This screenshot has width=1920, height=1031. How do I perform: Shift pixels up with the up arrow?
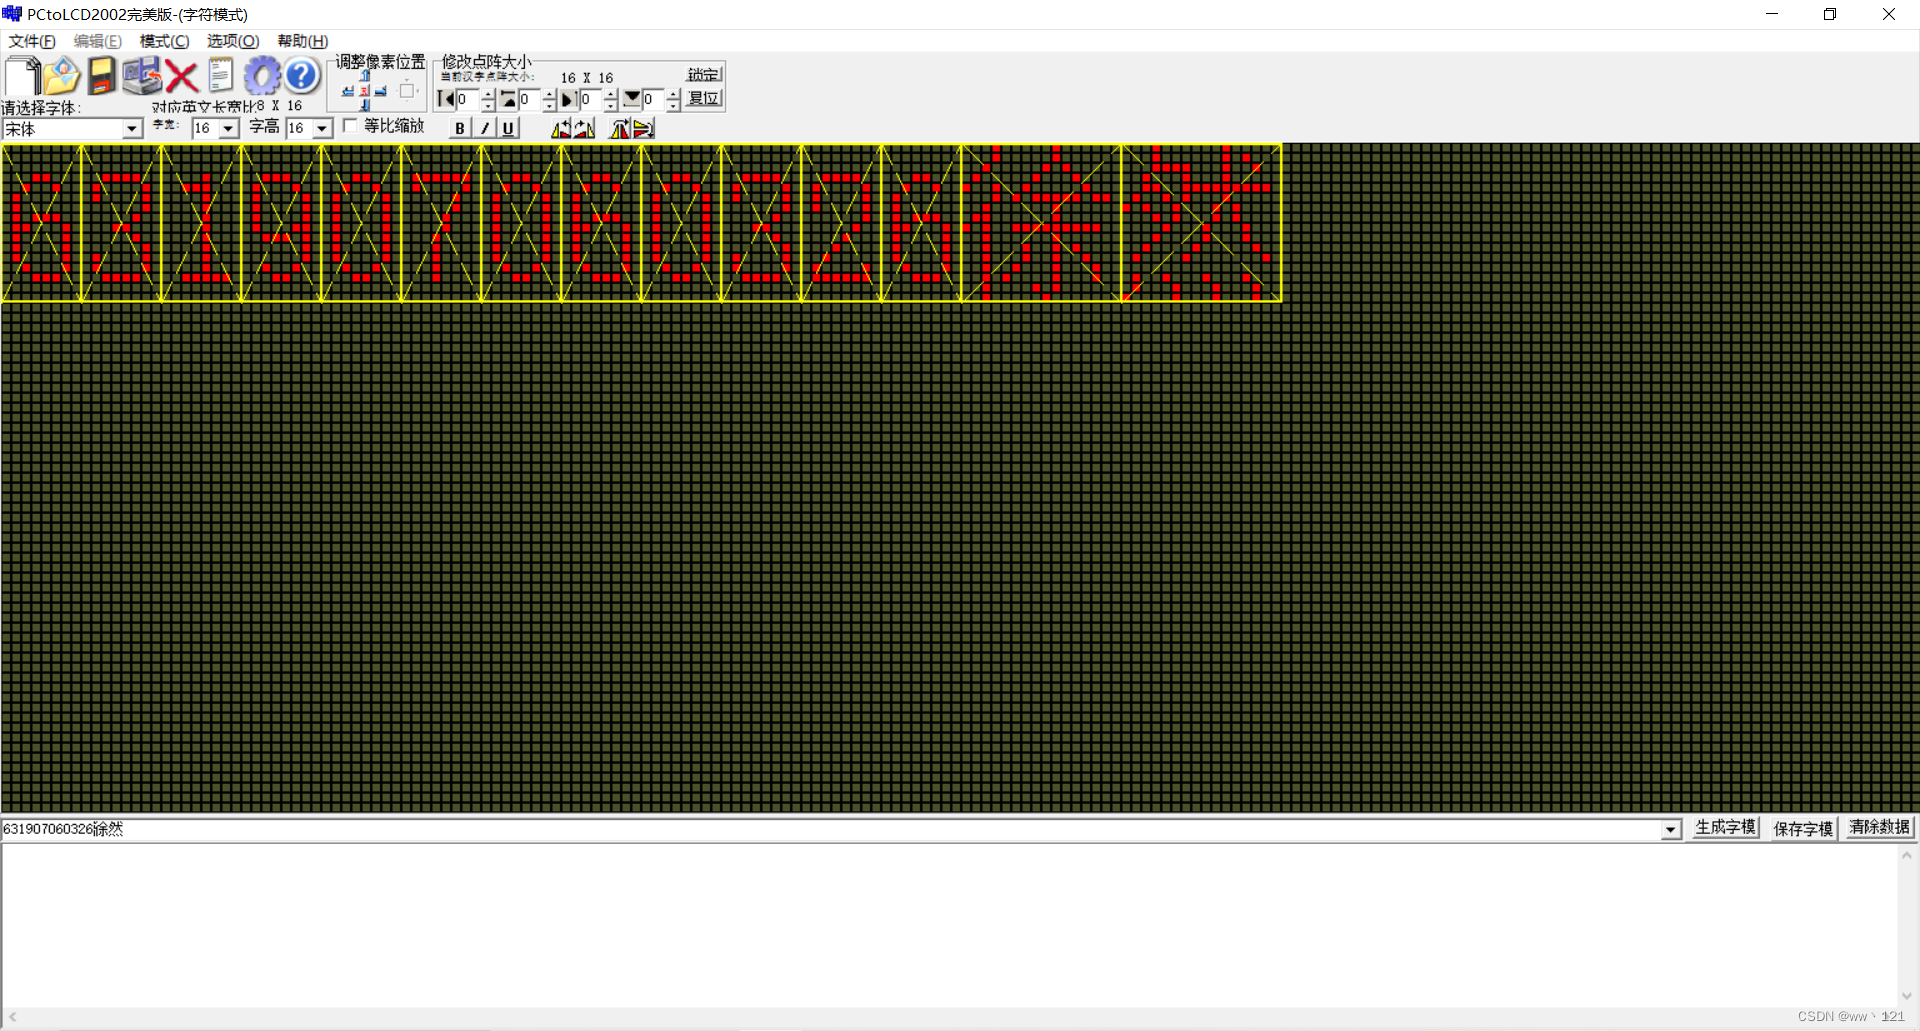point(365,75)
